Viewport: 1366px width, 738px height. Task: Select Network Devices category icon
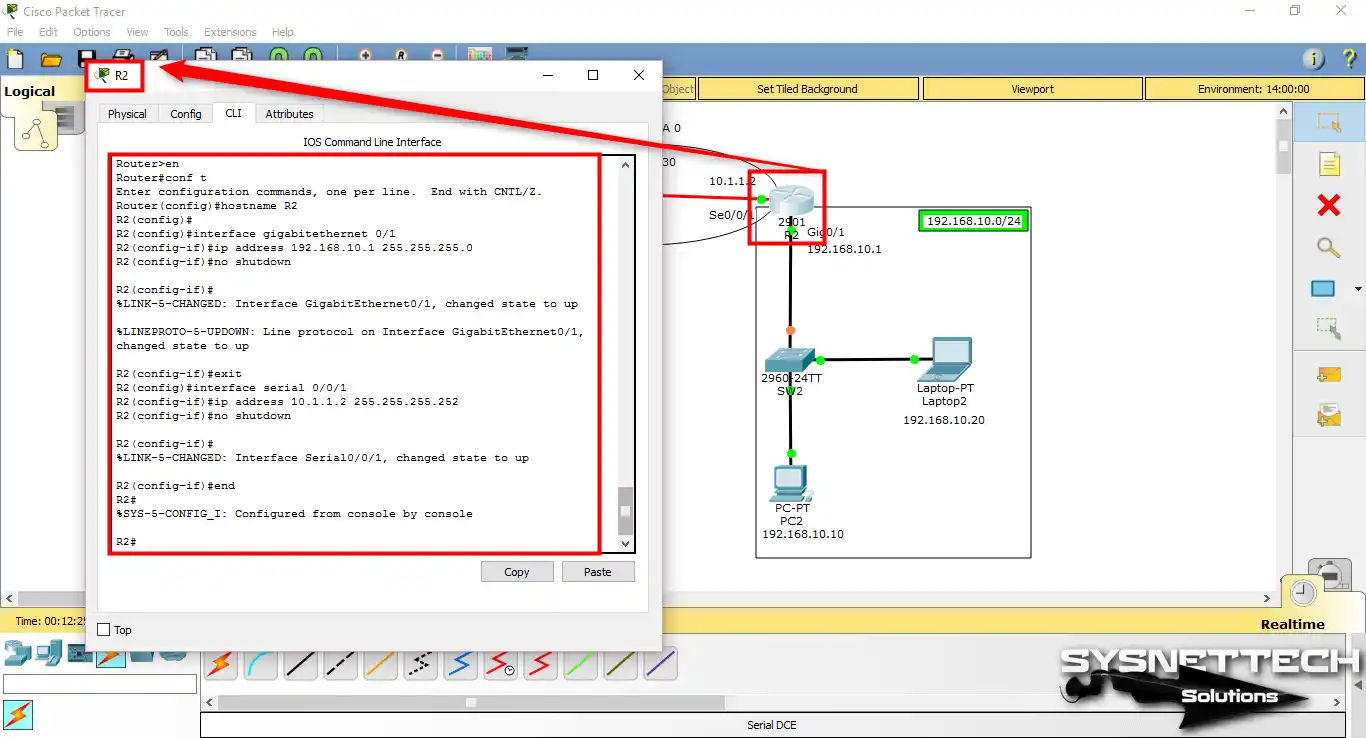(17, 655)
